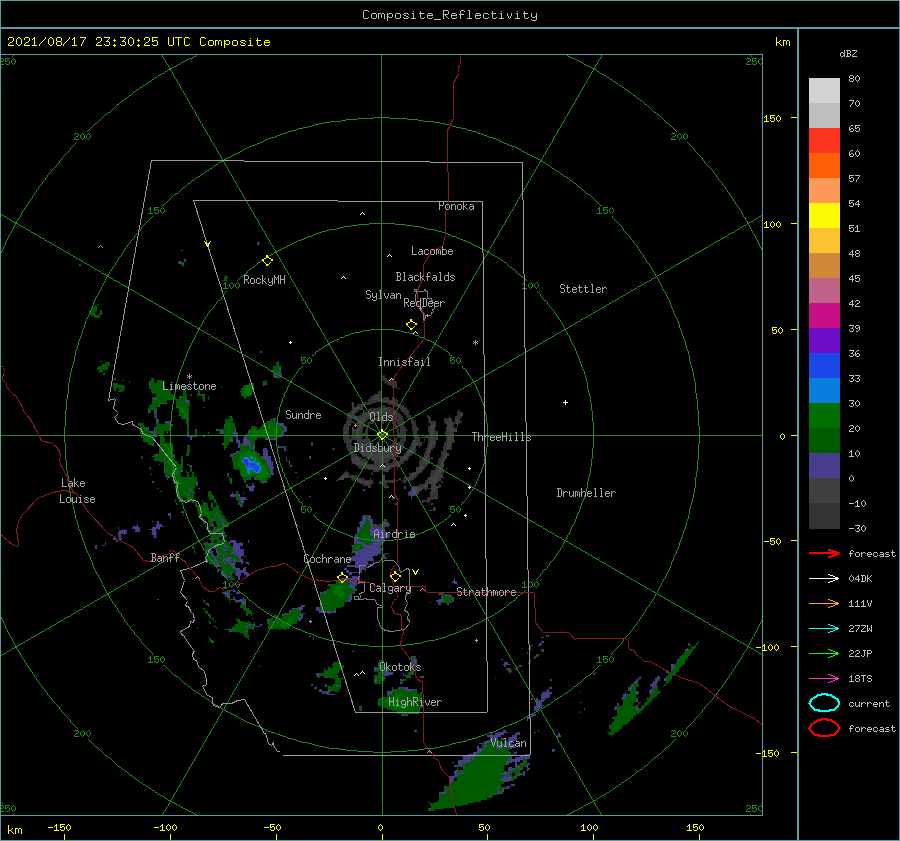Click the yellow diamond marker above Calgary label
This screenshot has width=900, height=841.
395,576
